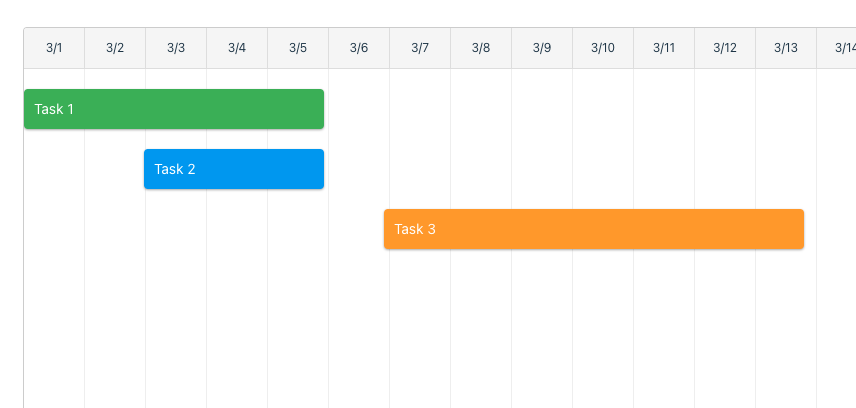Click the Task 1 text label
Screen dimensions: 856x408
pyautogui.click(x=54, y=109)
